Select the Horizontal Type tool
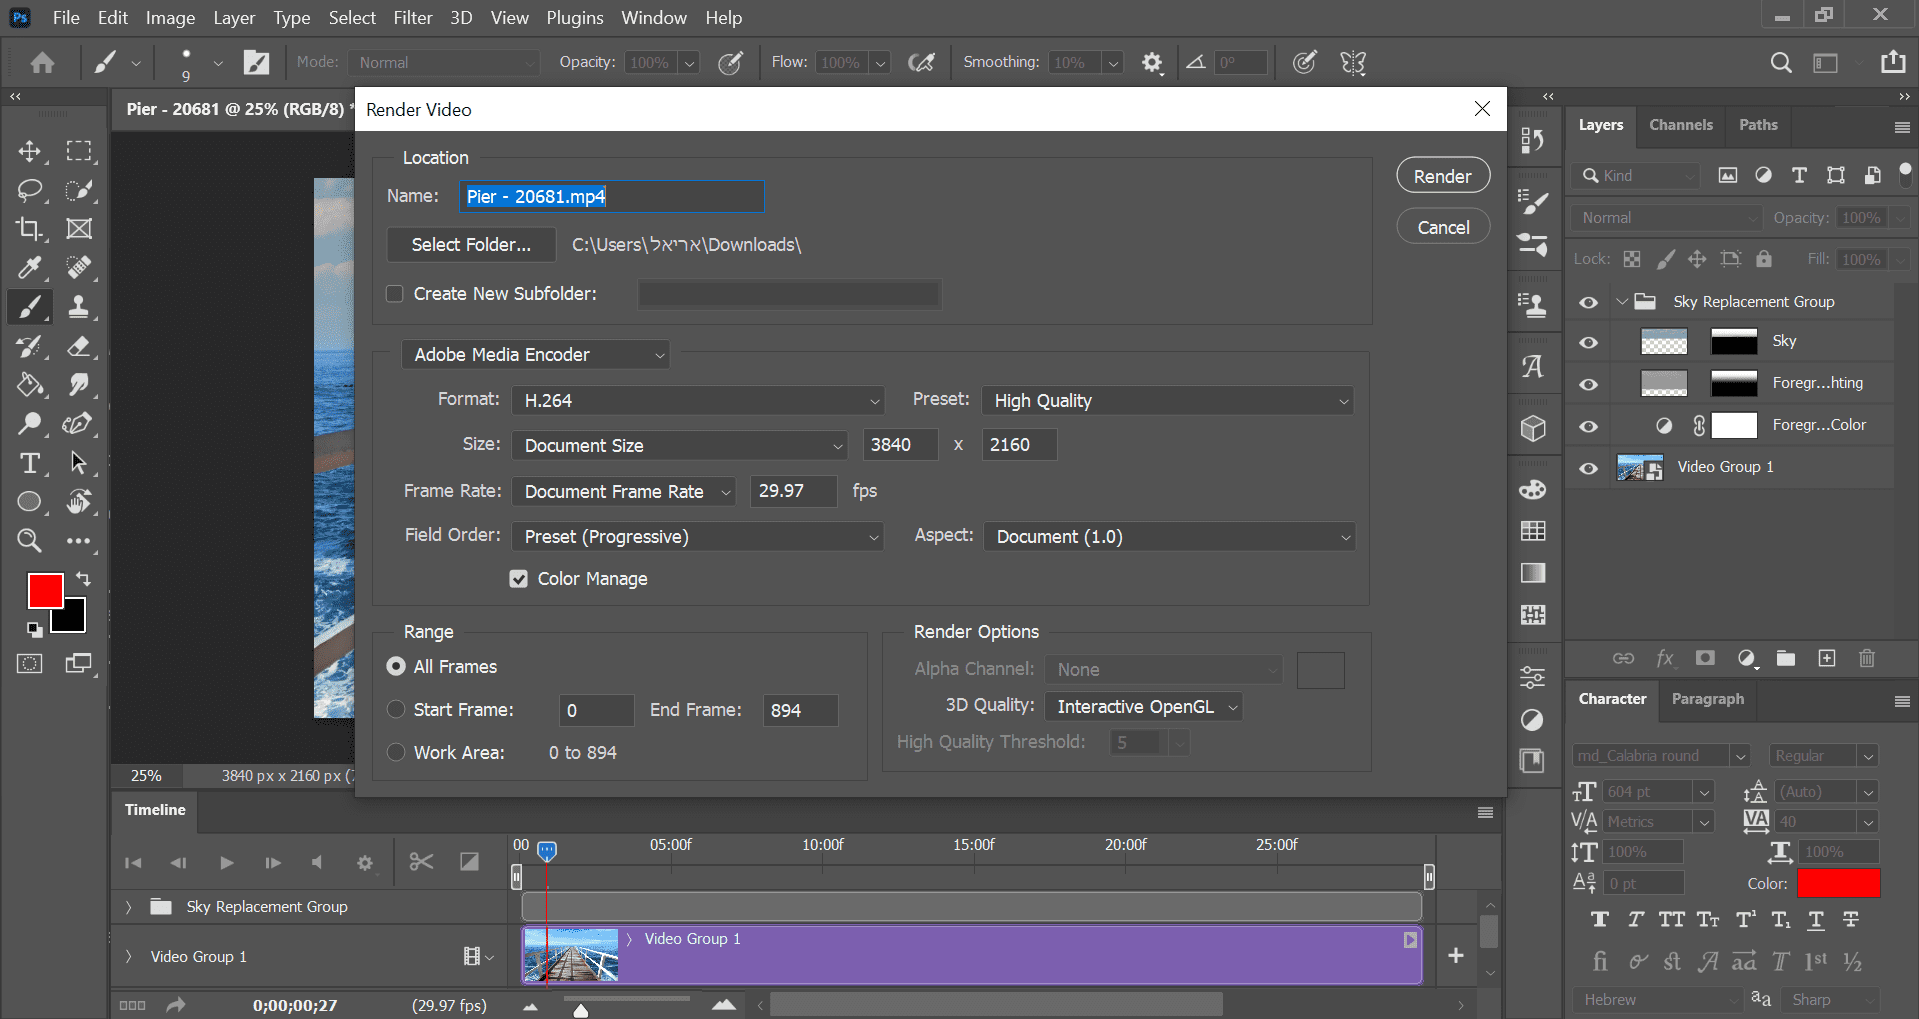Screen dimensions: 1919x1019 tap(29, 463)
